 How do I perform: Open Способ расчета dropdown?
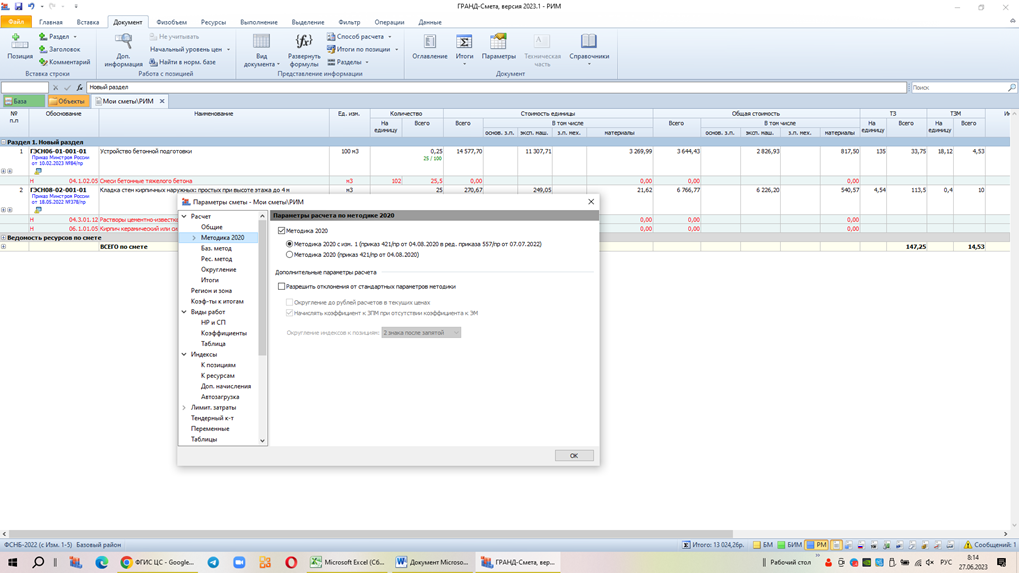click(390, 37)
